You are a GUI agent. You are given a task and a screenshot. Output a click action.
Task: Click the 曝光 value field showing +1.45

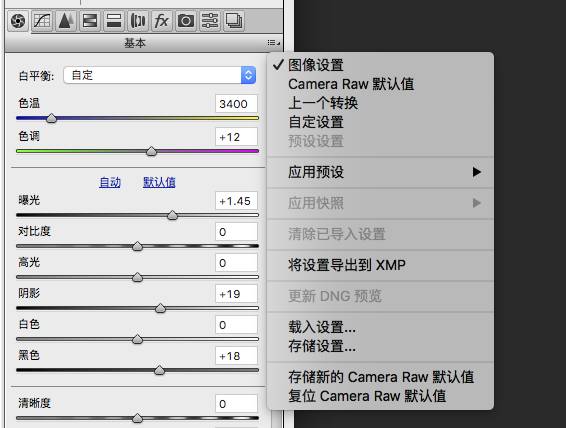[236, 201]
